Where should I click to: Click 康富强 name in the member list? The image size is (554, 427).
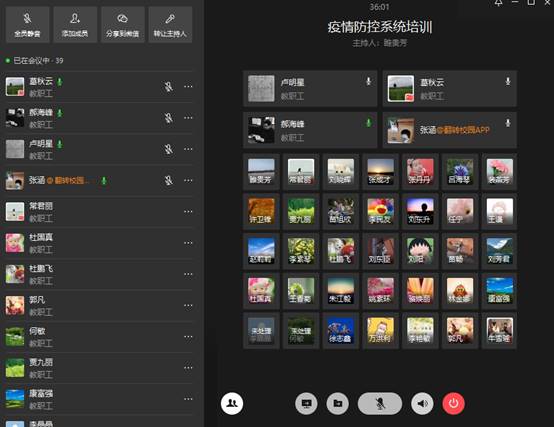[41, 393]
